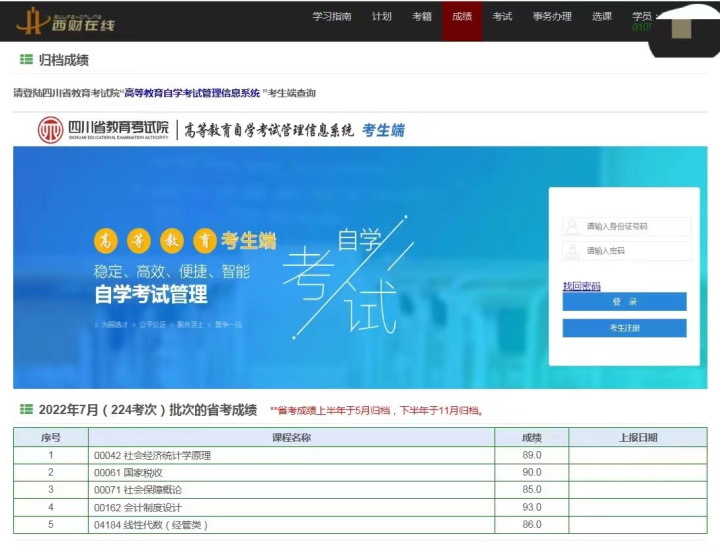Image resolution: width=720 pixels, height=545 pixels.
Task: Click the 找回密码 link
Action: click(582, 286)
